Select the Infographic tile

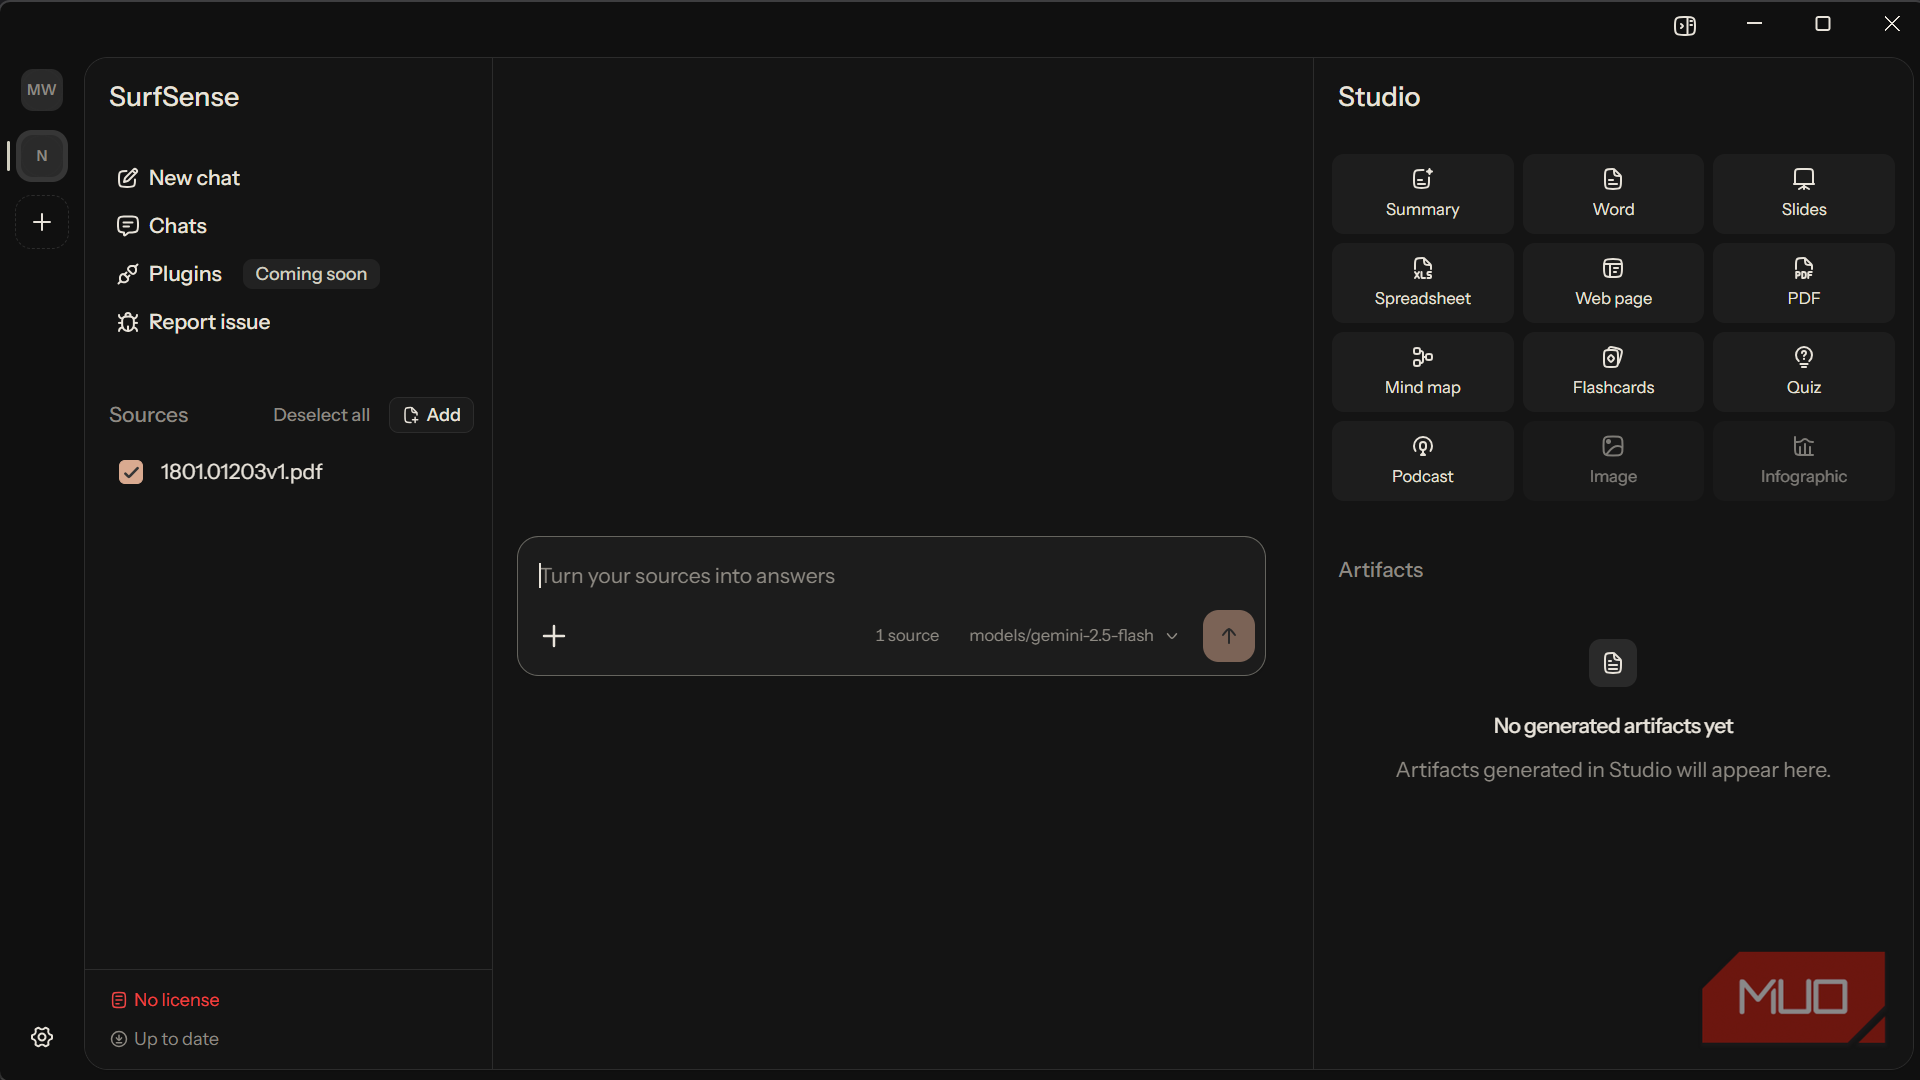(x=1804, y=461)
